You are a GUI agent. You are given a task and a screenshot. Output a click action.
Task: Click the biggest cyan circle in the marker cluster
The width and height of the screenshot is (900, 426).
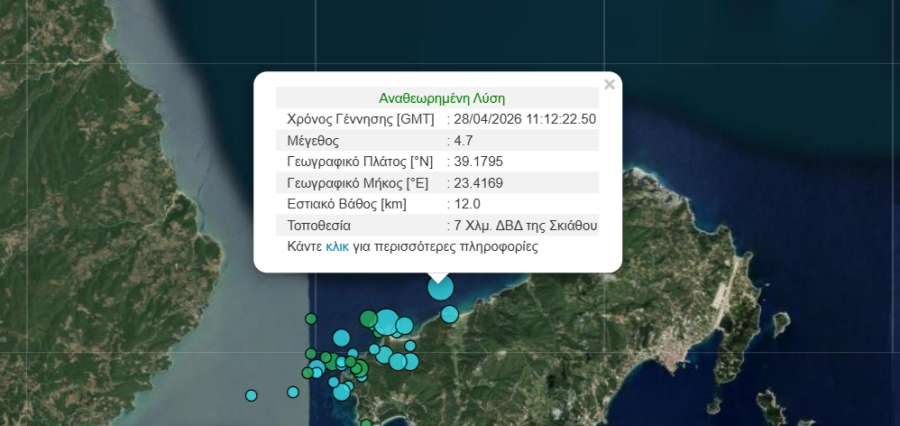pyautogui.click(x=386, y=322)
